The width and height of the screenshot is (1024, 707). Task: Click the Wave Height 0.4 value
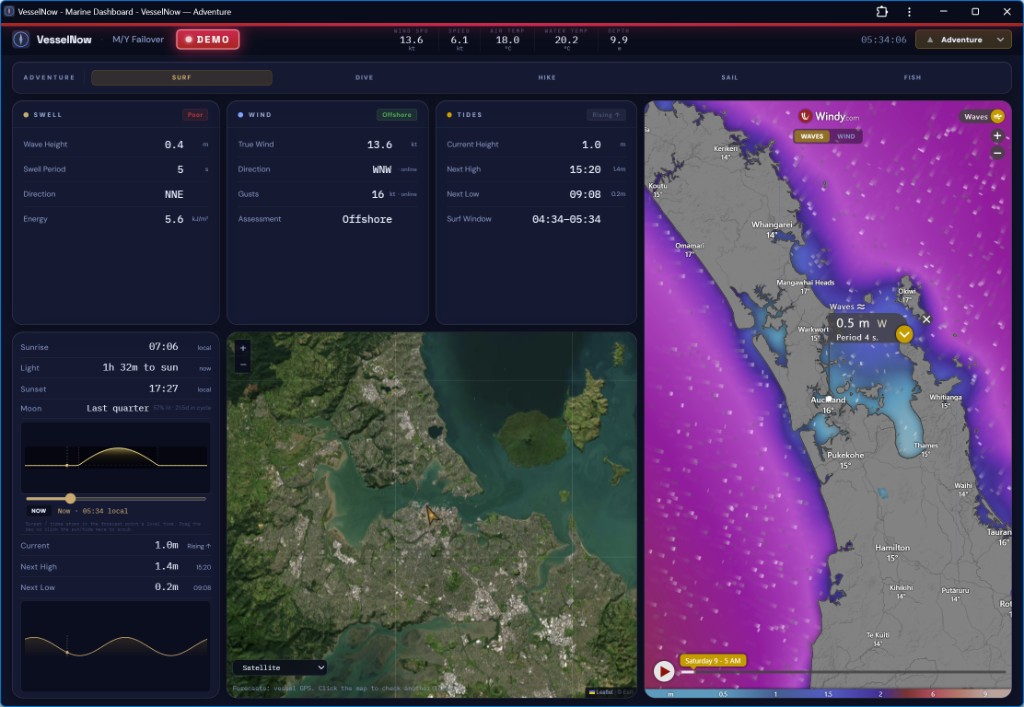pyautogui.click(x=174, y=145)
